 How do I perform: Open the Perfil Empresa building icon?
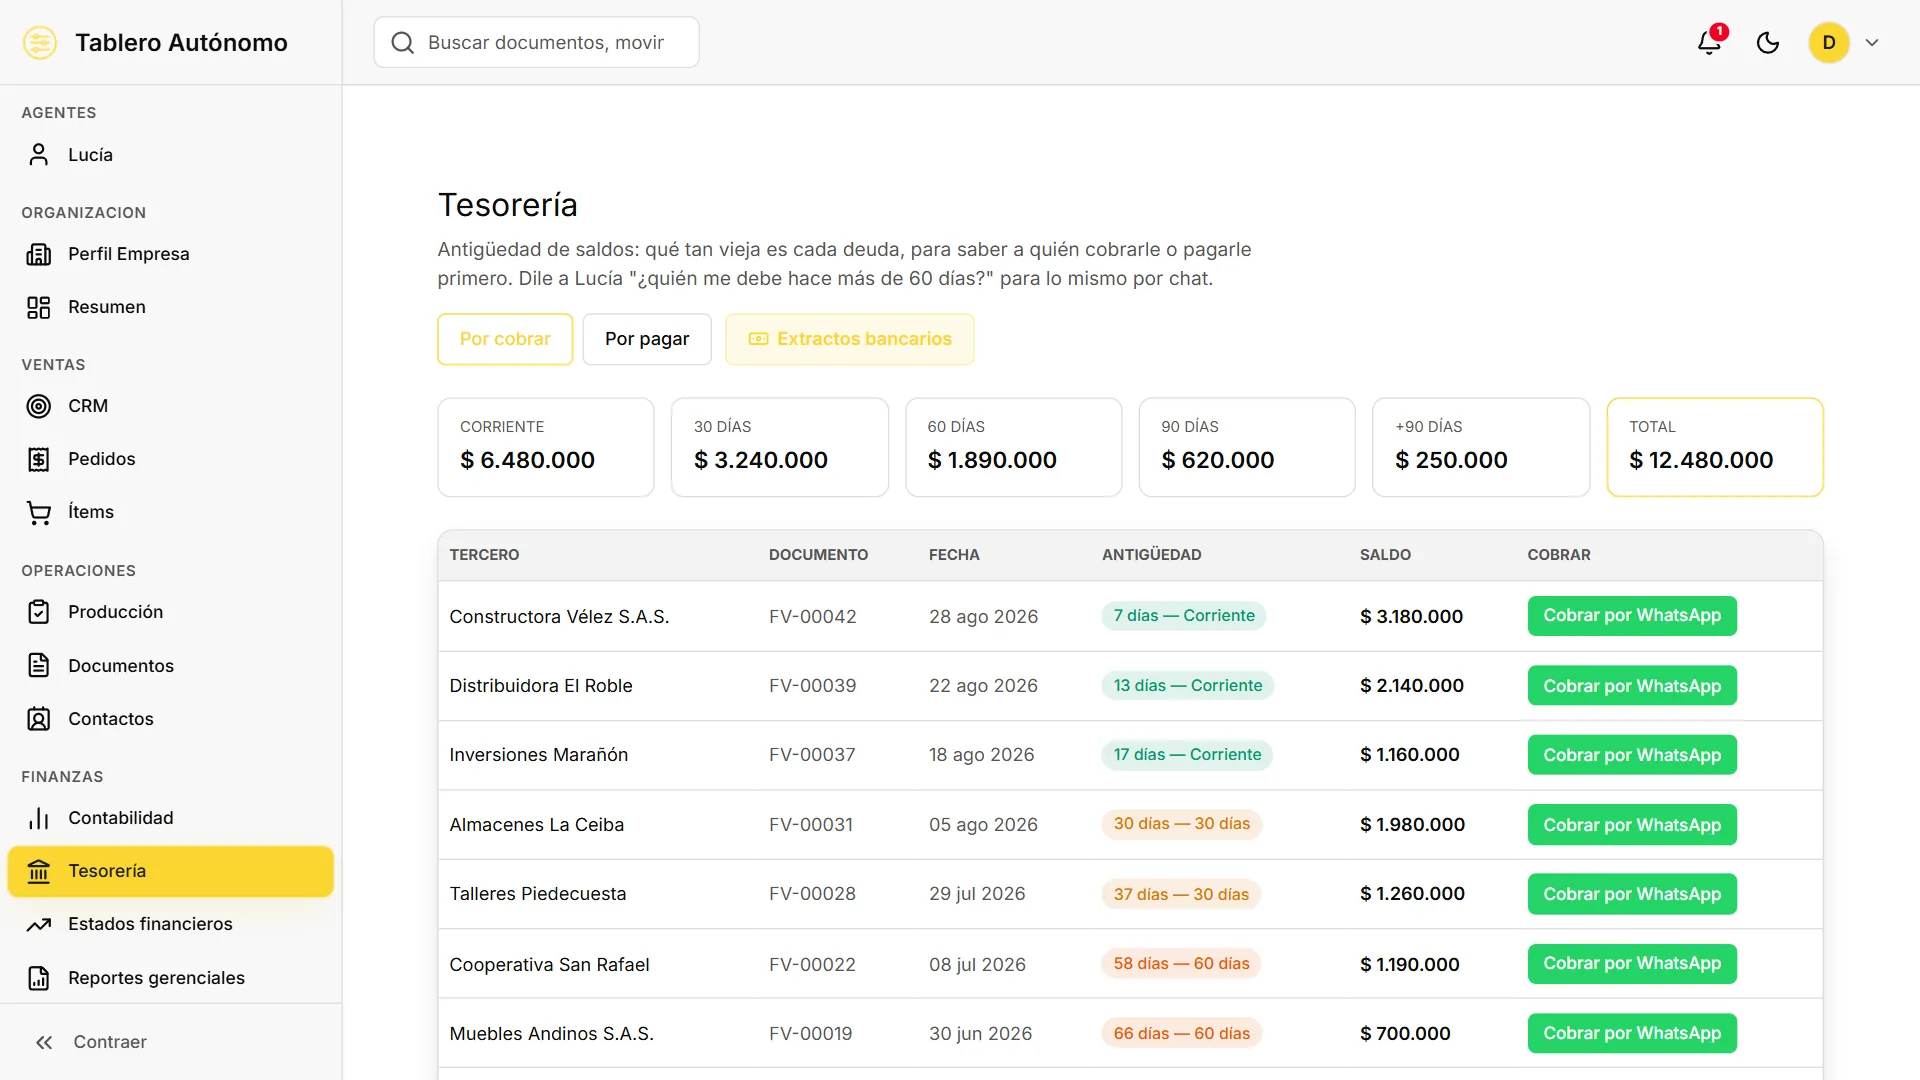pyautogui.click(x=38, y=254)
